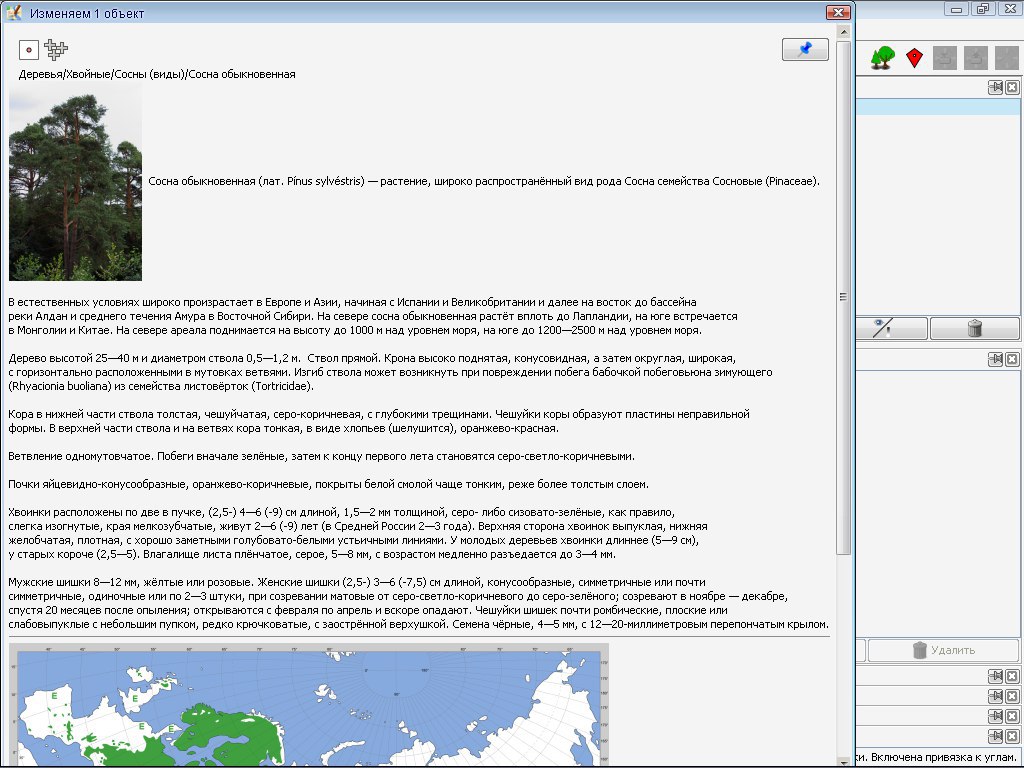Click the line starting "Почки яйцевидно-конусообразные"
The width and height of the screenshot is (1024, 768).
click(328, 485)
